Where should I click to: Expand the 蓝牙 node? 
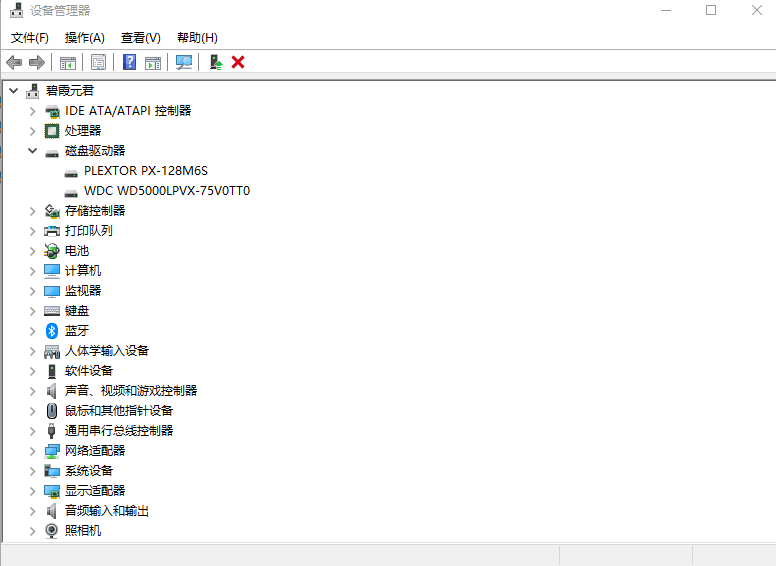coord(33,331)
